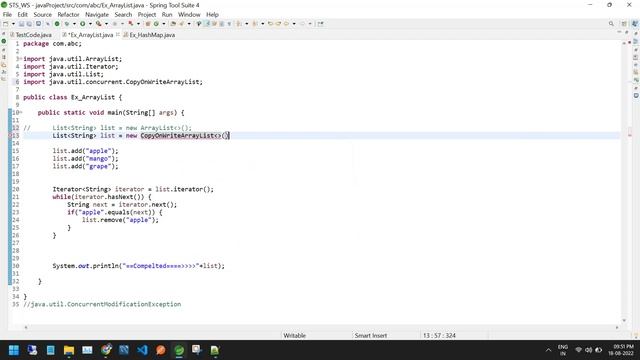Run the program with green Run icon
The image size is (640, 360).
(x=82, y=24)
